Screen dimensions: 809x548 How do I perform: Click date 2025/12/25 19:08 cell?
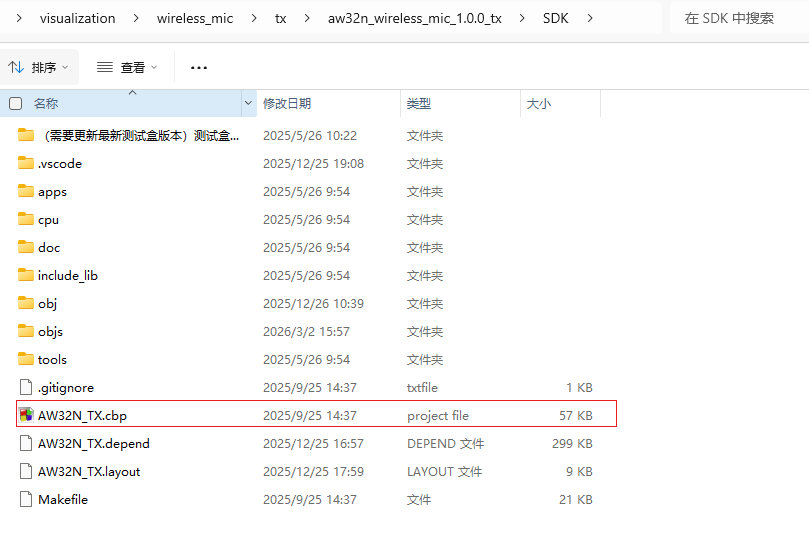313,164
